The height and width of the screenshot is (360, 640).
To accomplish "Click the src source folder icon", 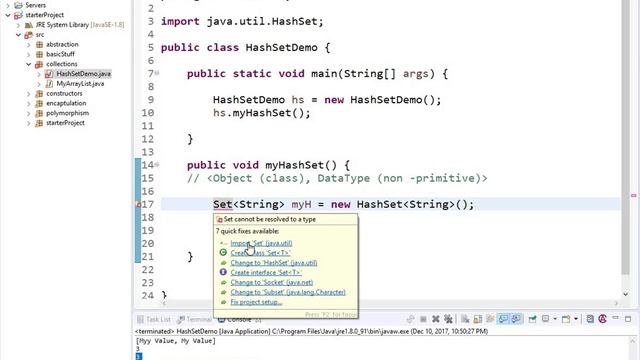I will pyautogui.click(x=29, y=35).
